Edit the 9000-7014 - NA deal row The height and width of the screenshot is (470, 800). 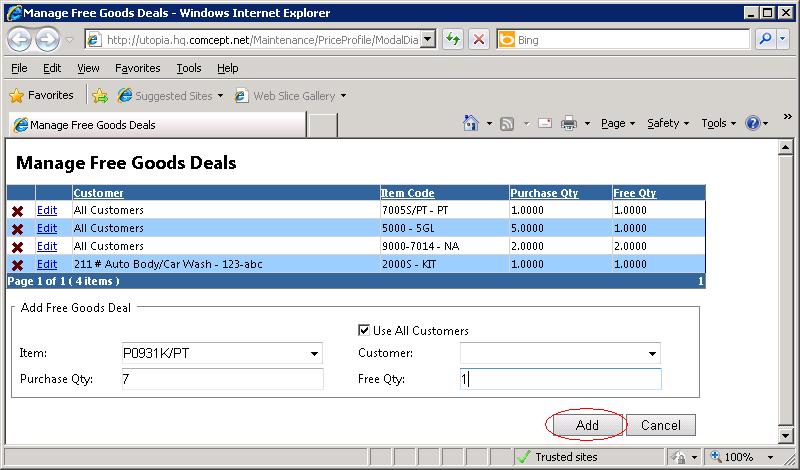coord(47,246)
